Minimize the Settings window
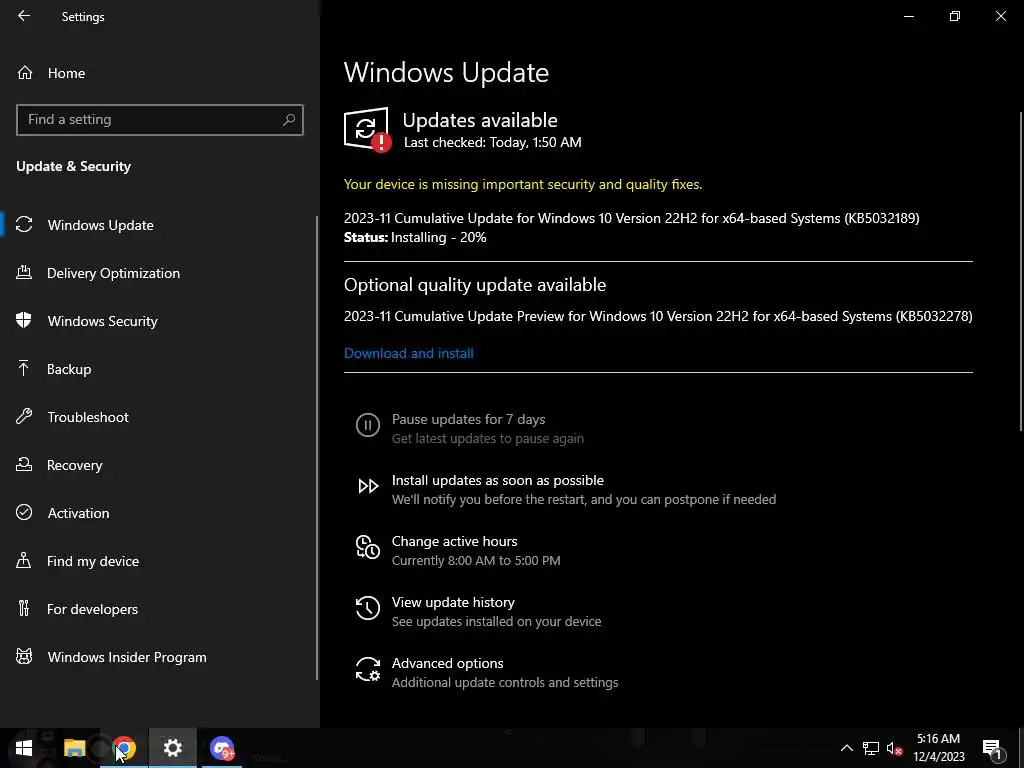 point(909,16)
